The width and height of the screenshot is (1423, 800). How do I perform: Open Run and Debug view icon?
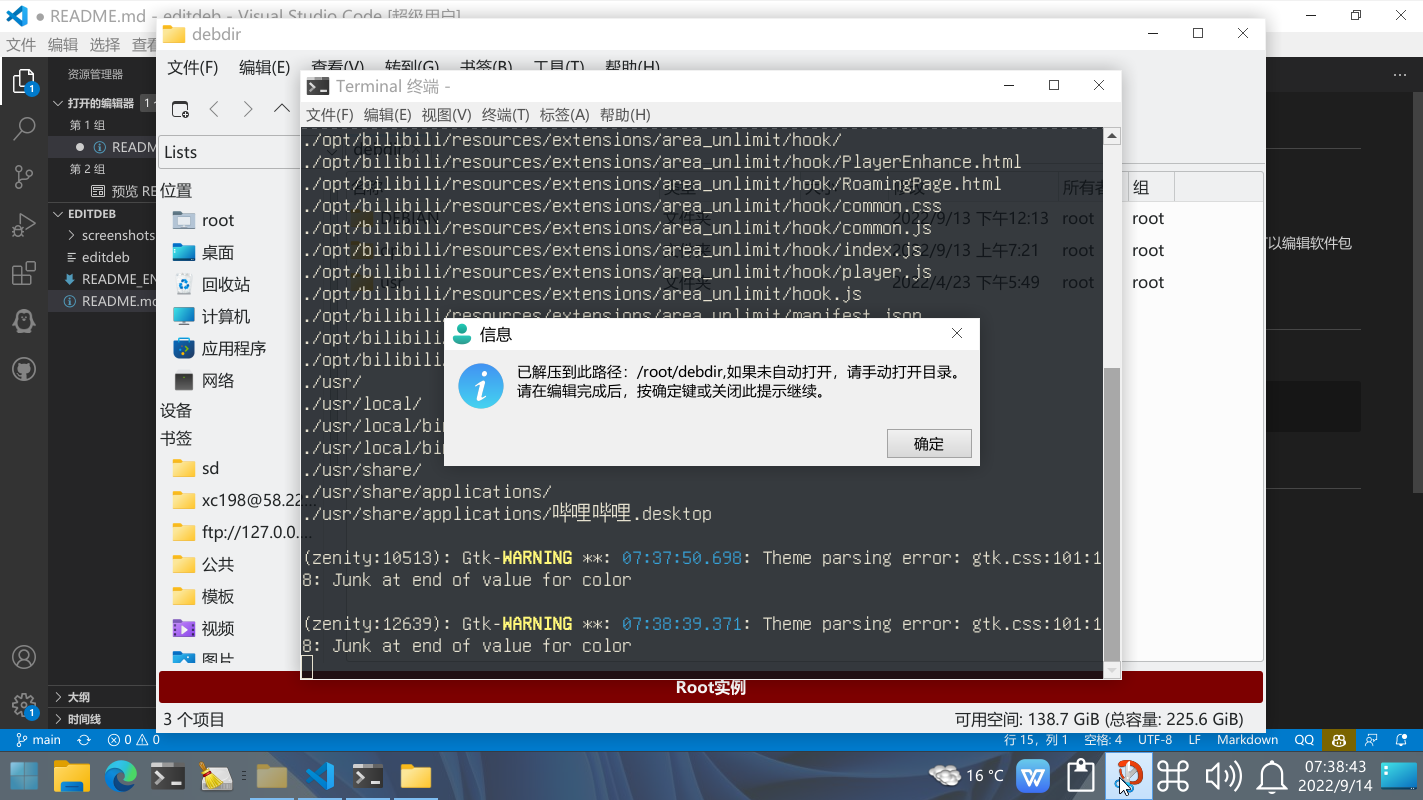click(x=24, y=225)
